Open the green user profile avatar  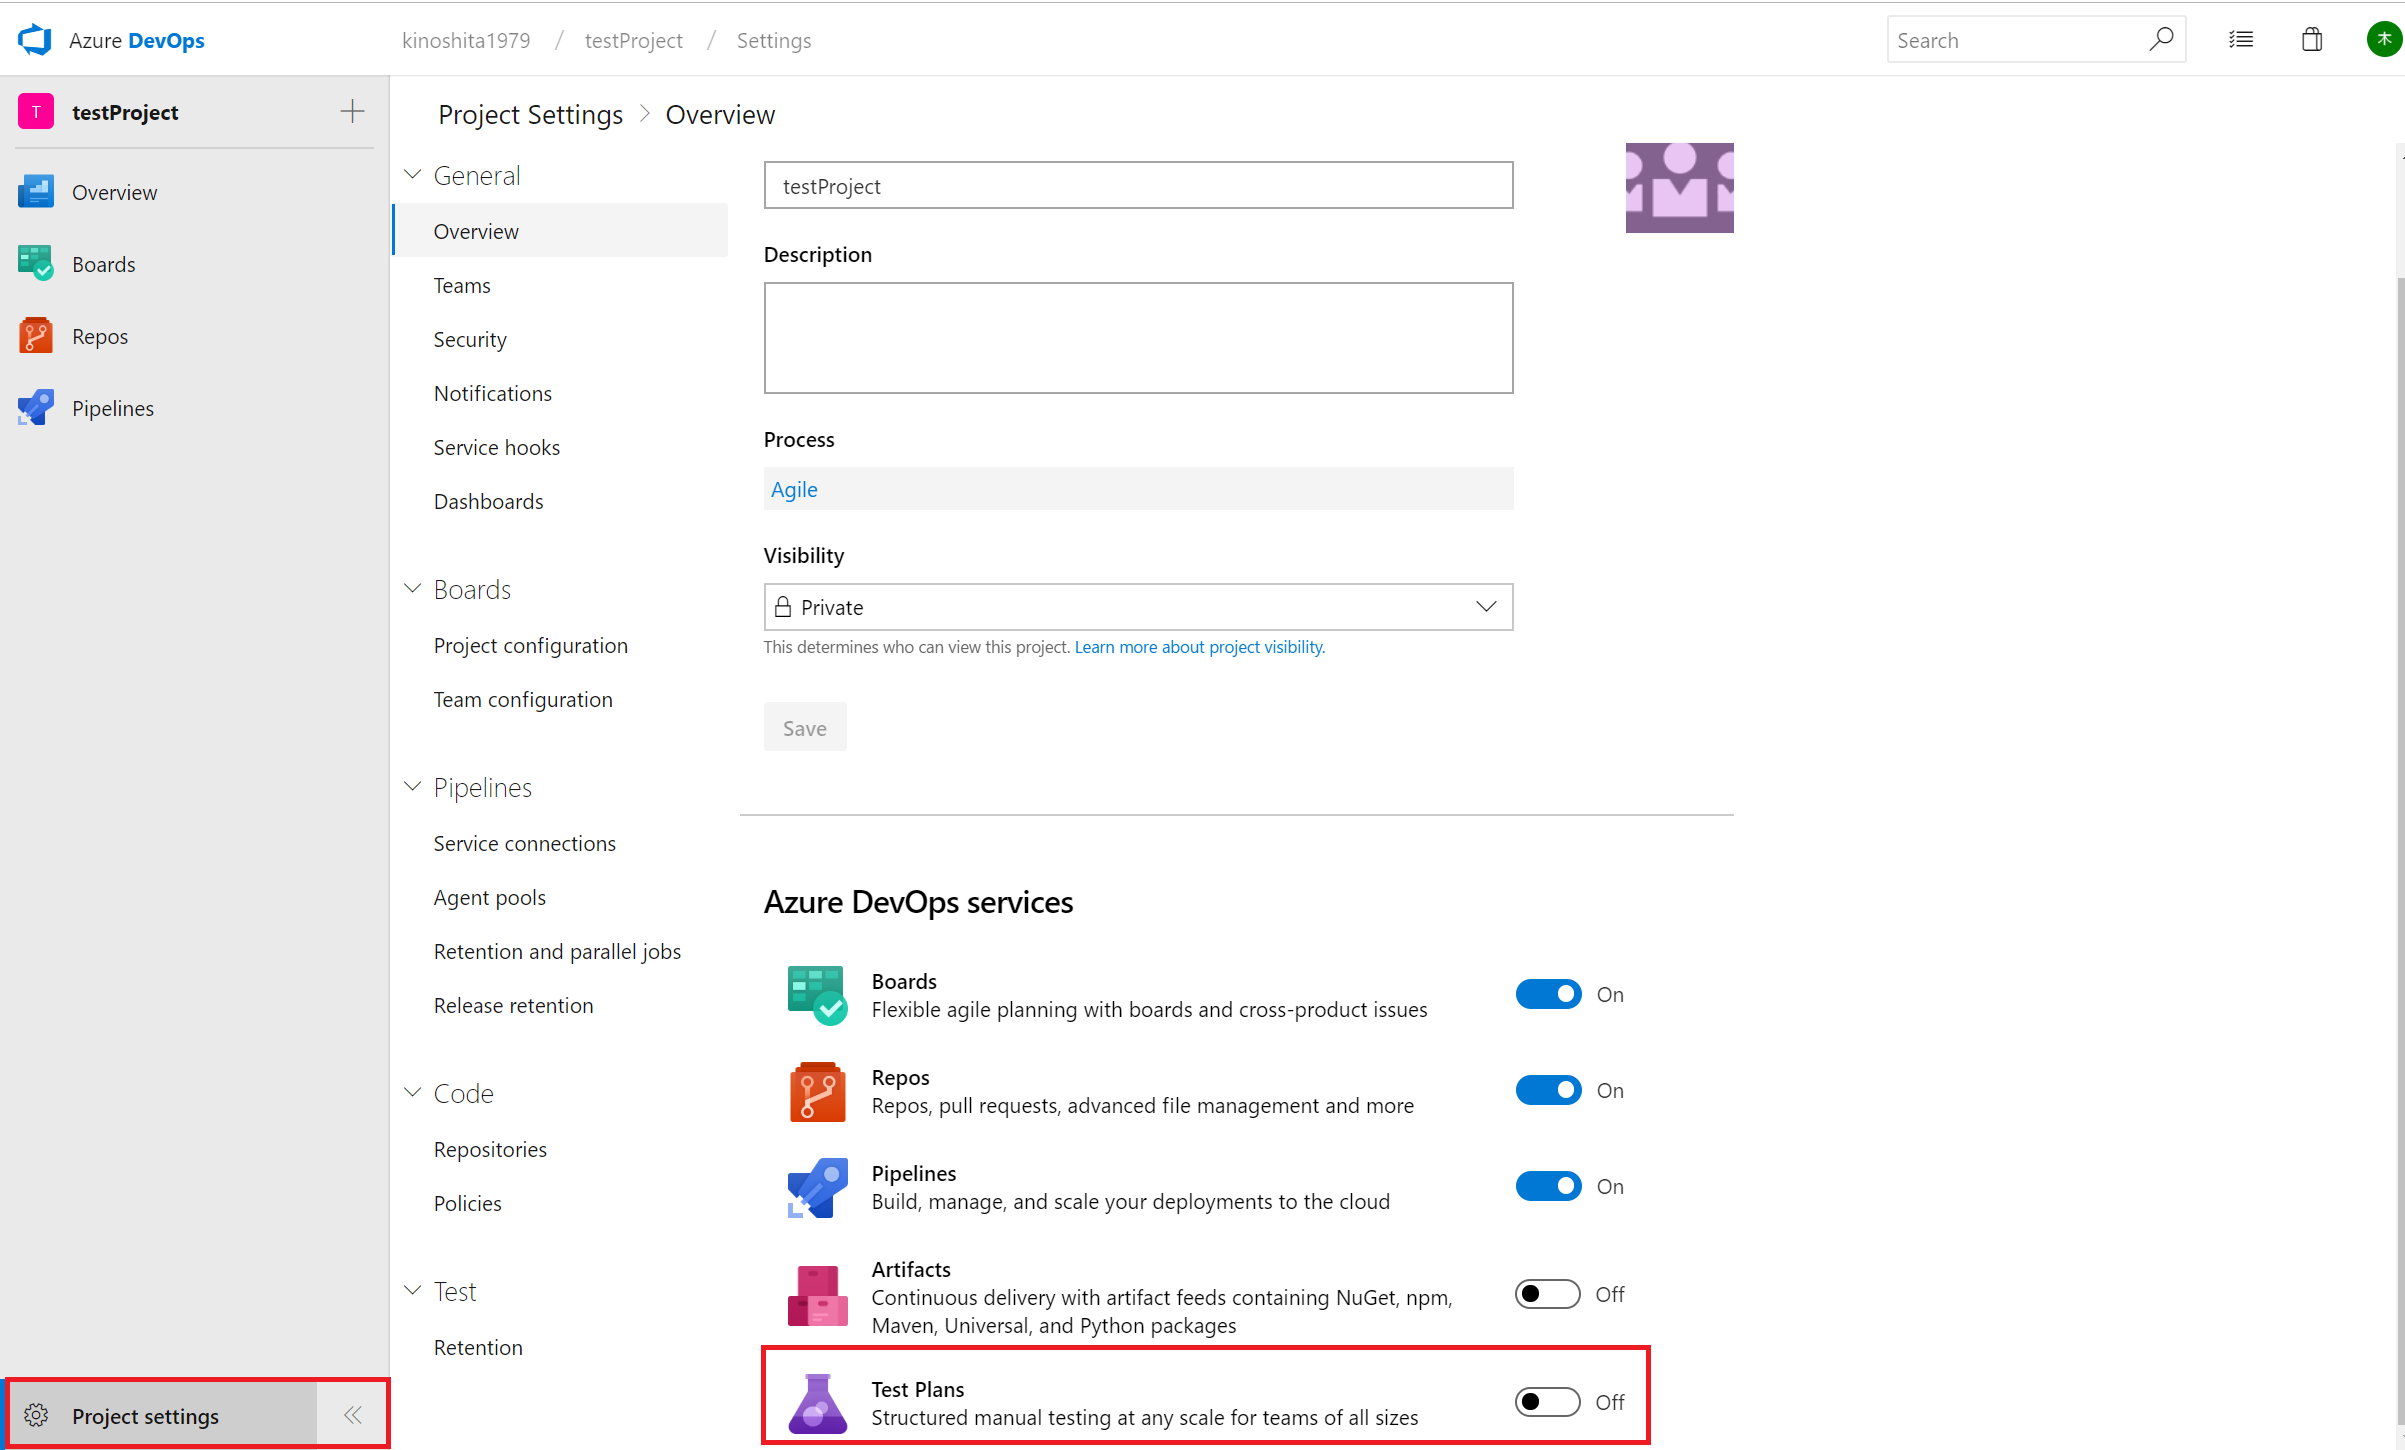(2384, 40)
